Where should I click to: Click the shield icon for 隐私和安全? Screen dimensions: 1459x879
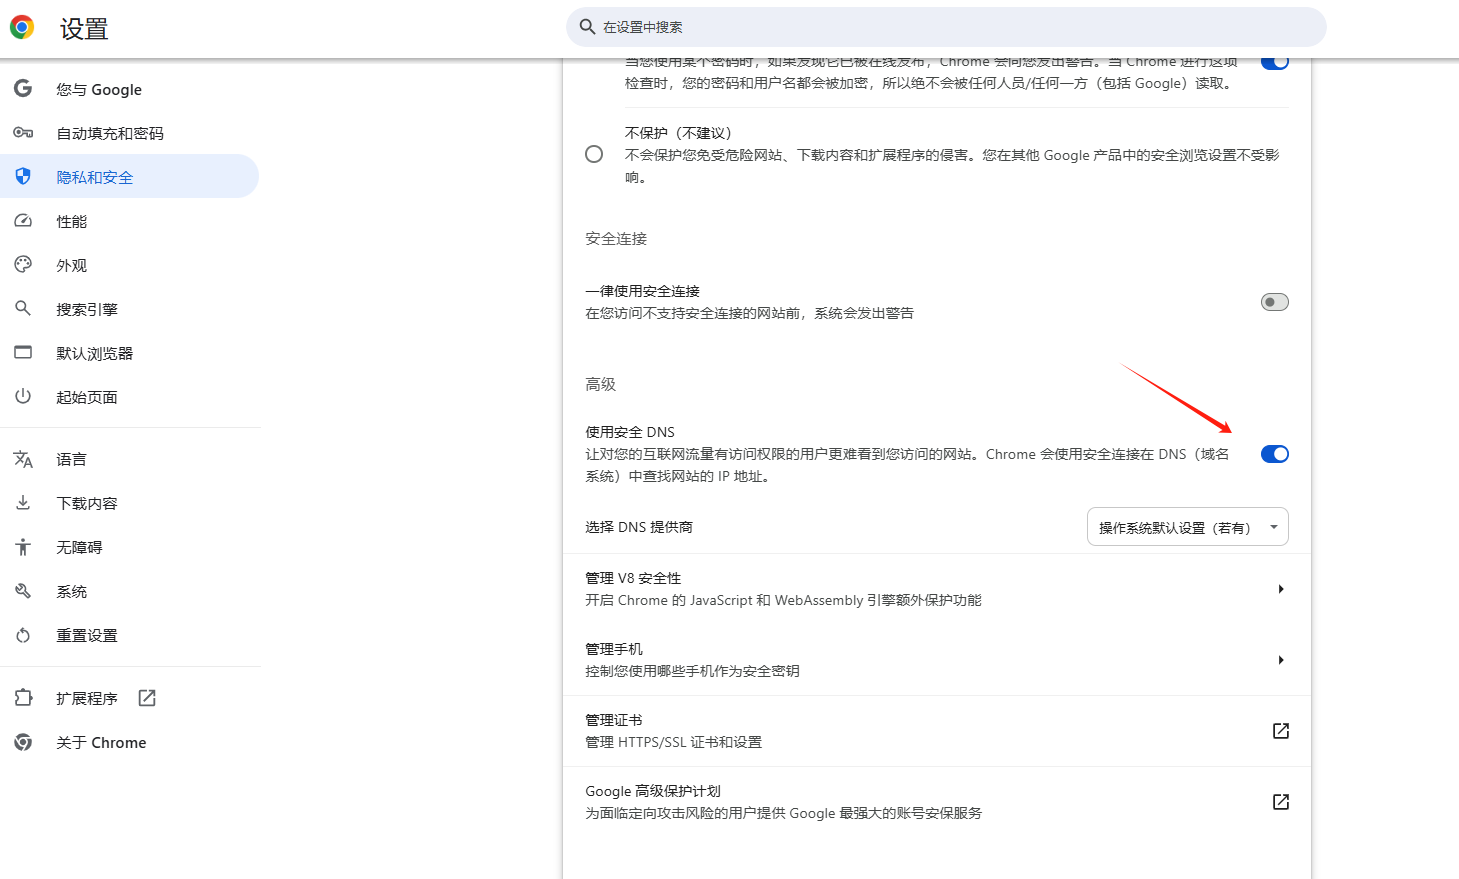[x=23, y=177]
